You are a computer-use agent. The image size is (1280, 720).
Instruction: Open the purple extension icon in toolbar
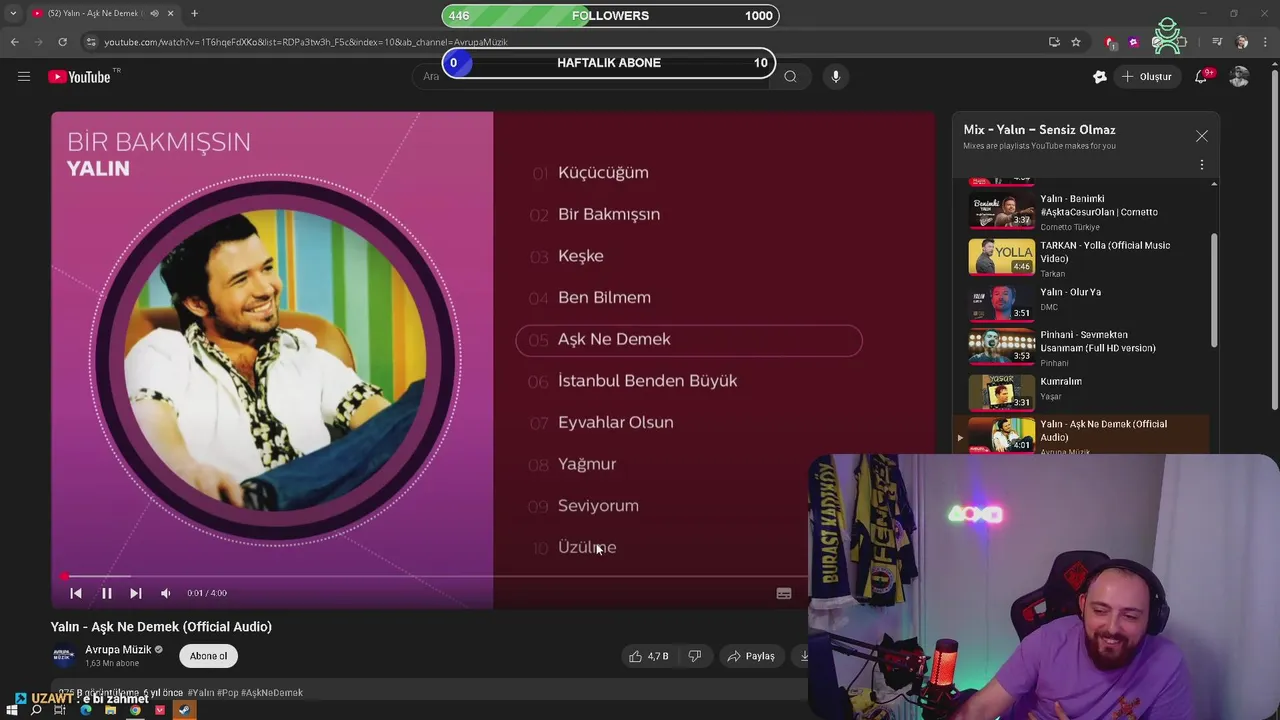click(x=1133, y=42)
